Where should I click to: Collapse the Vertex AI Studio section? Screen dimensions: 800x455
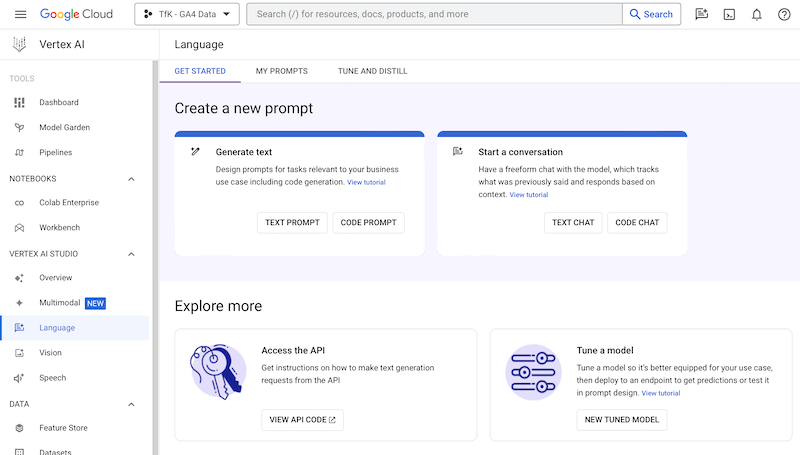coord(131,254)
